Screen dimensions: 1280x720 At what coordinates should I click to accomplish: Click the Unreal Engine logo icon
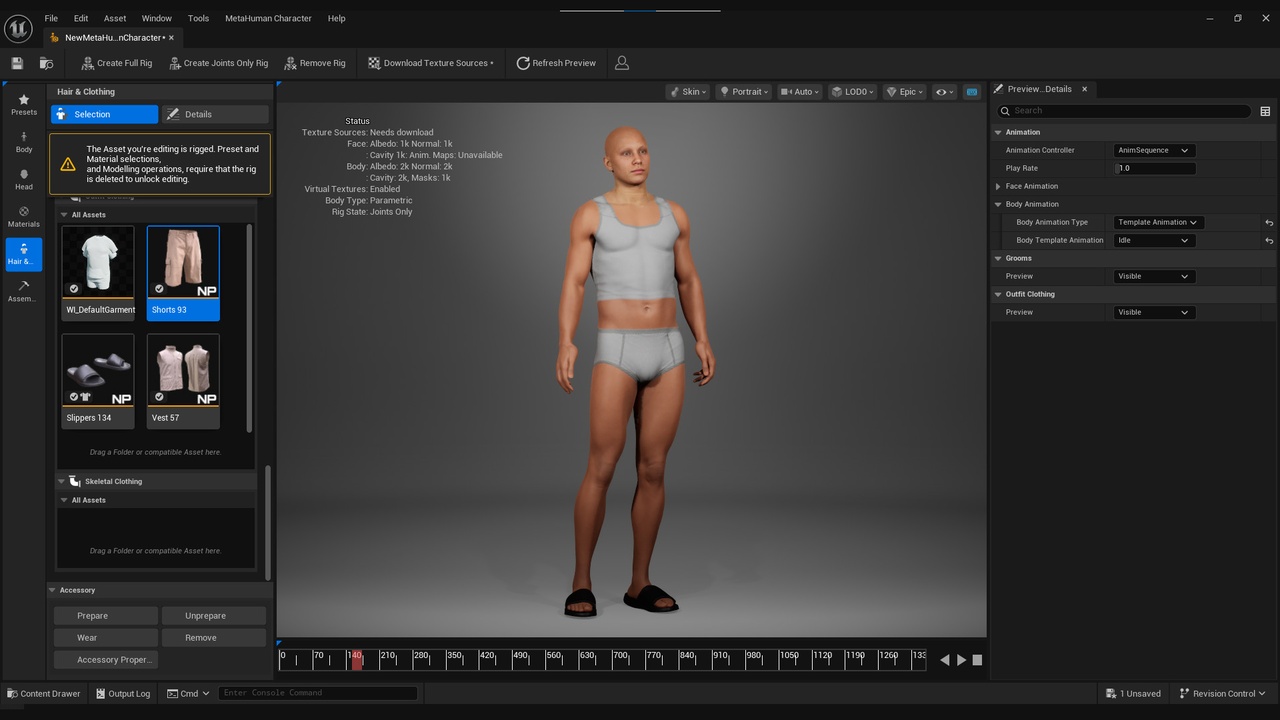point(18,28)
